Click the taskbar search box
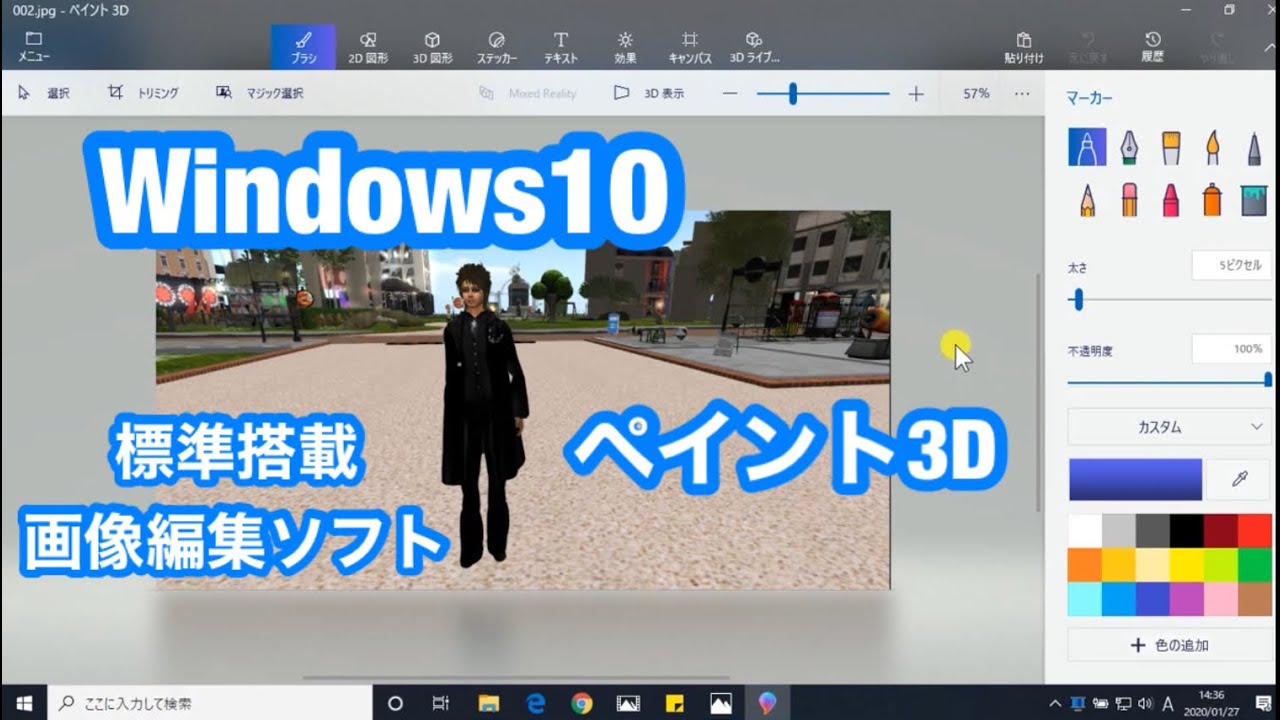Image resolution: width=1280 pixels, height=720 pixels. click(209, 703)
